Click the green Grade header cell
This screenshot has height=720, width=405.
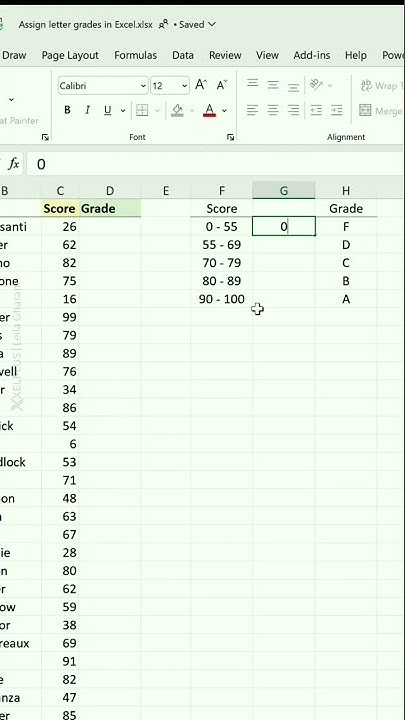[110, 208]
